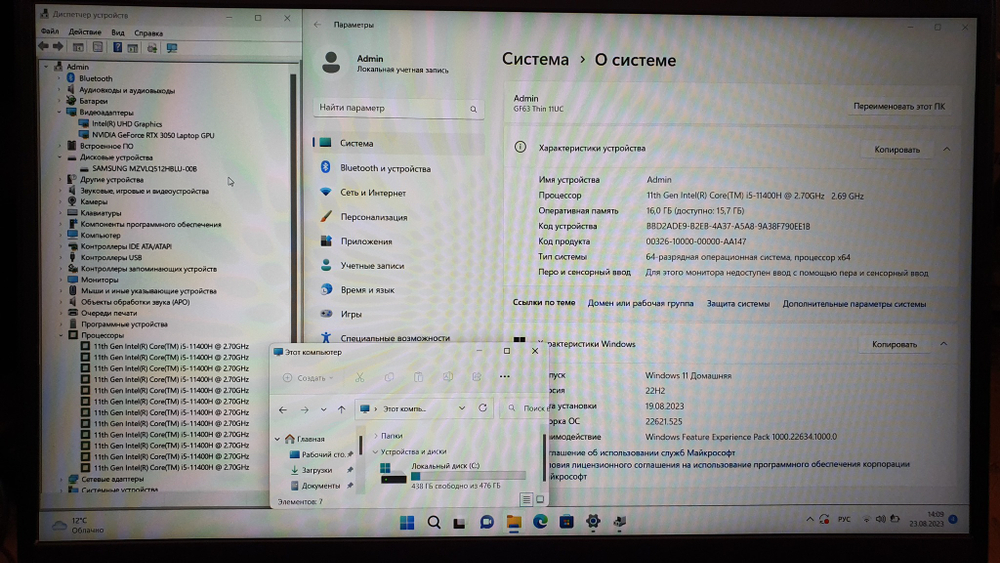This screenshot has width=1000, height=563.
Task: Open Действие menu in Device Manager
Action: pyautogui.click(x=84, y=32)
